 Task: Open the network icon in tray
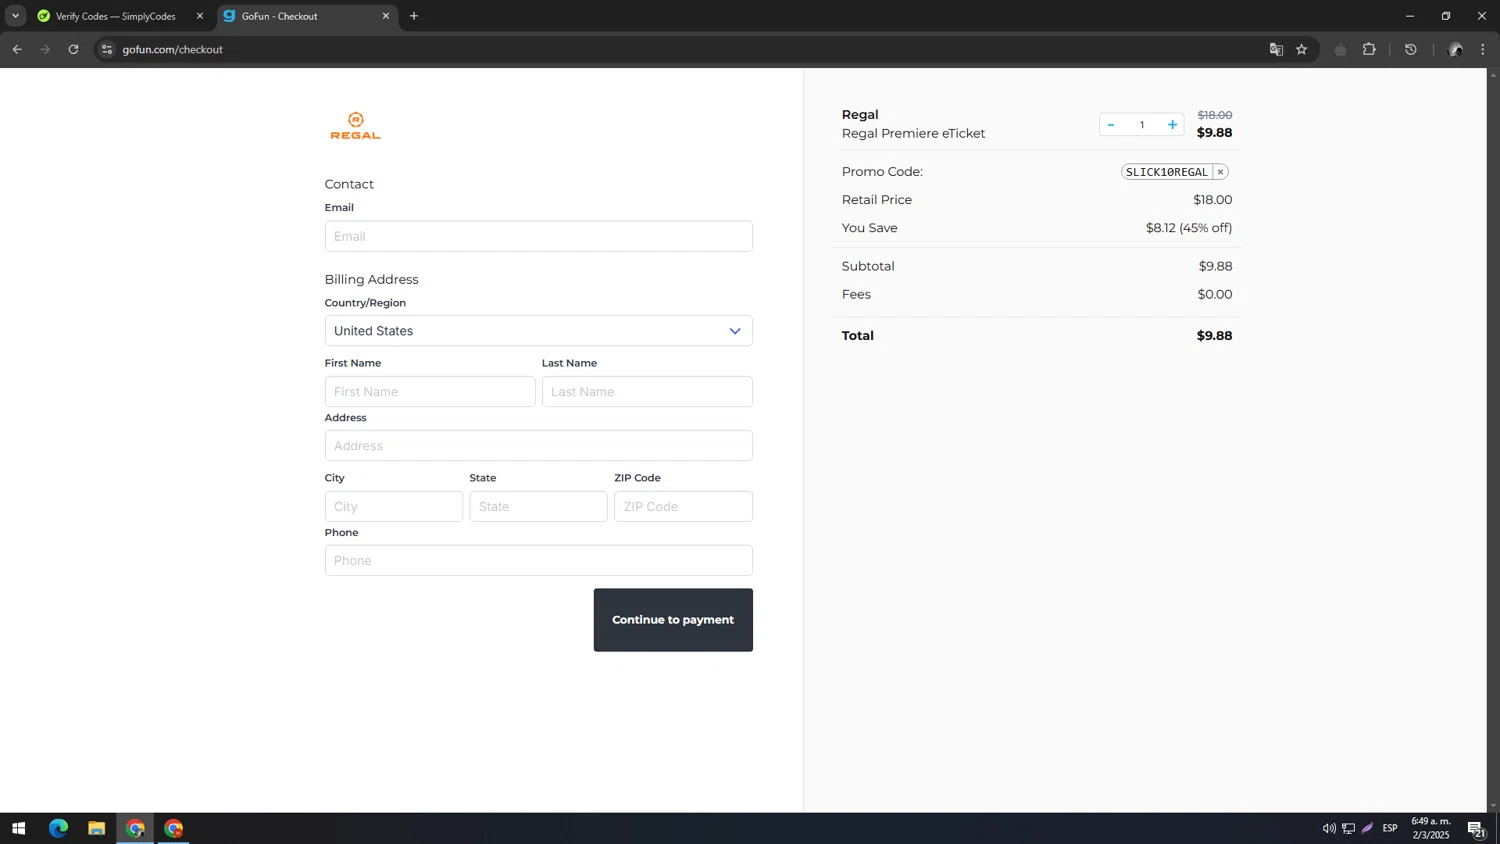pos(1348,828)
